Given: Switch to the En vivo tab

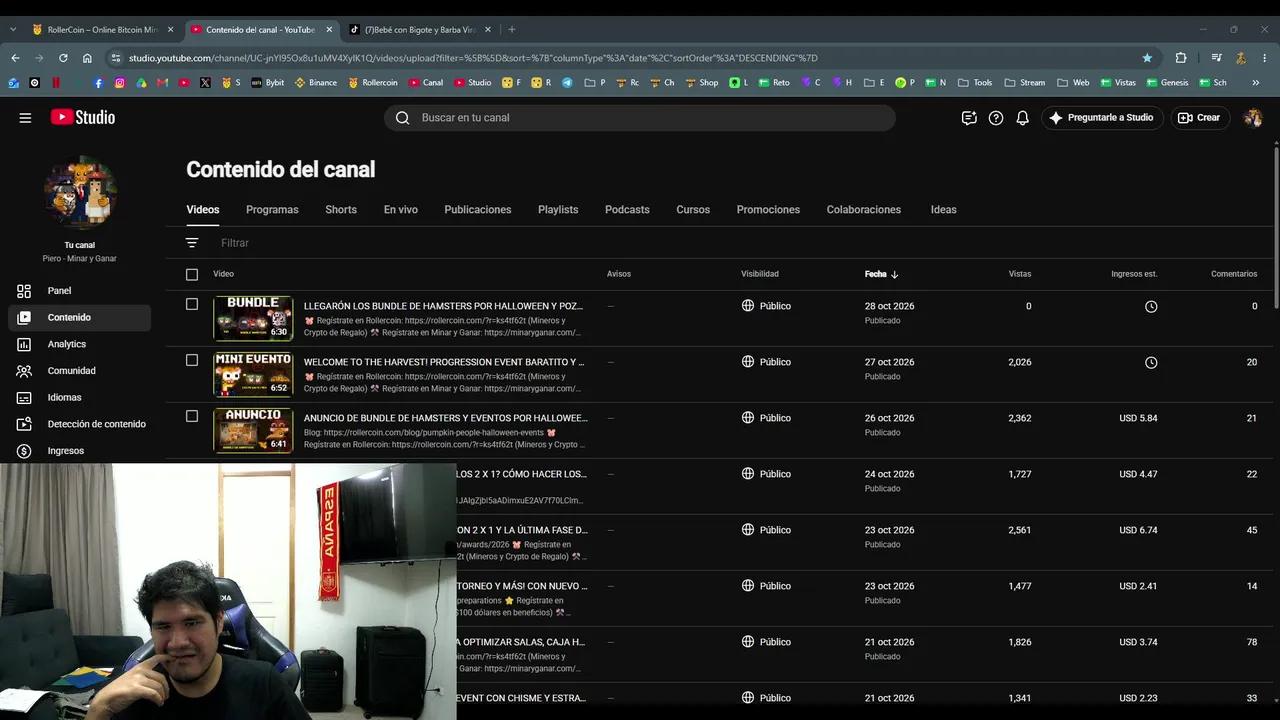Looking at the screenshot, I should tap(401, 210).
